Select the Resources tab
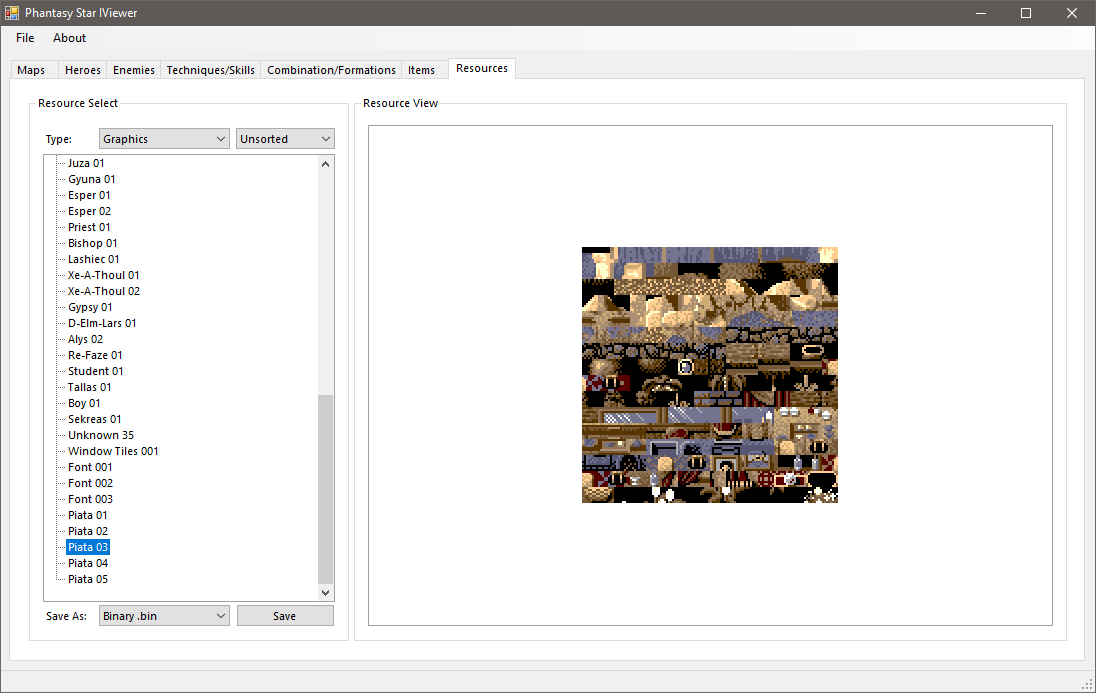1096x693 pixels. click(482, 69)
